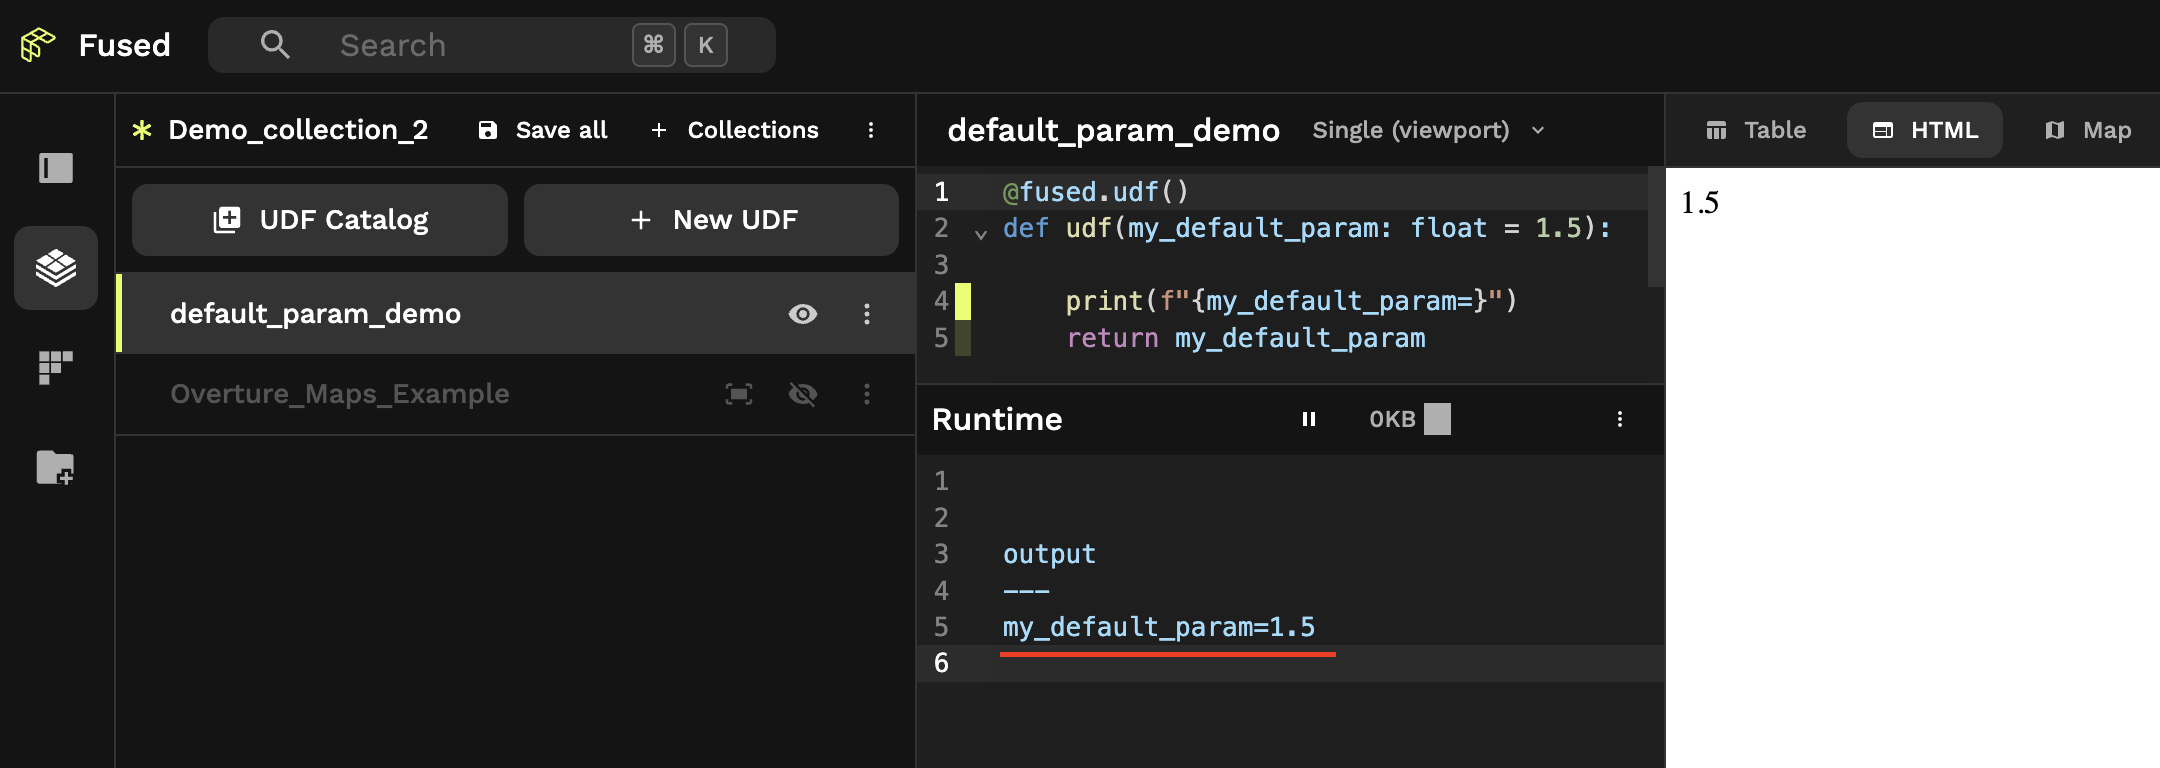Show the Overture_Maps_Example layer
This screenshot has height=768, width=2160.
coord(803,394)
